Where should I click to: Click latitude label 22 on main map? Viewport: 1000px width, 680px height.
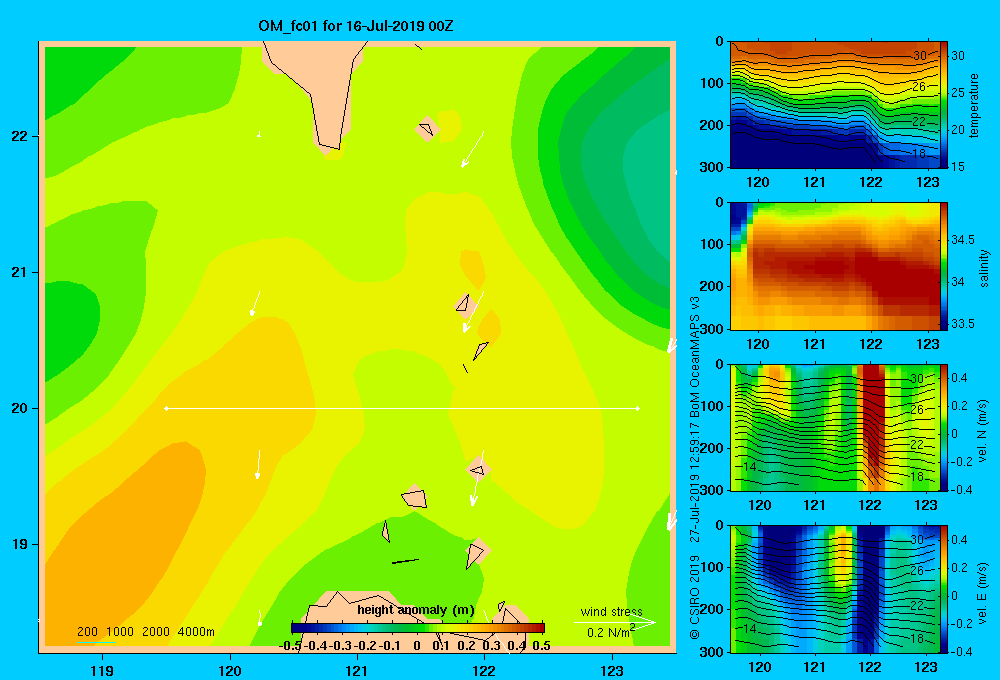point(19,136)
